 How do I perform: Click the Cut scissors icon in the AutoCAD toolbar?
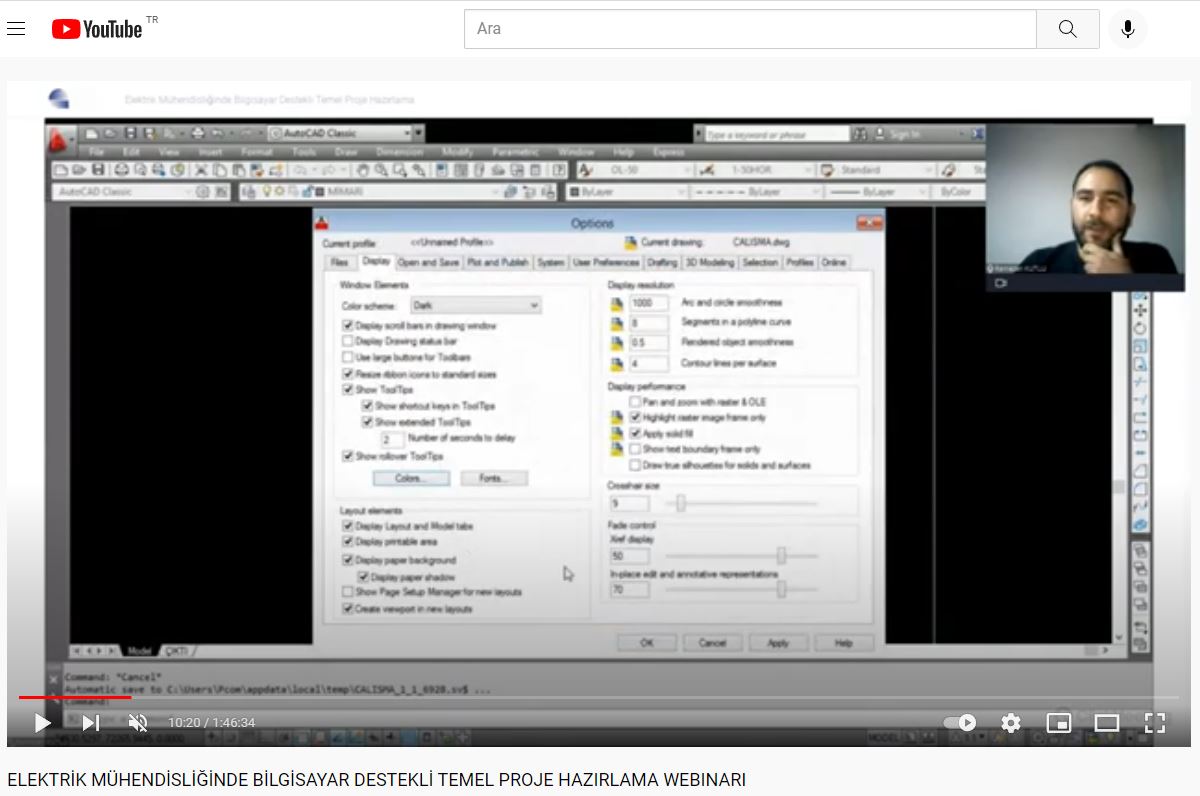(202, 170)
